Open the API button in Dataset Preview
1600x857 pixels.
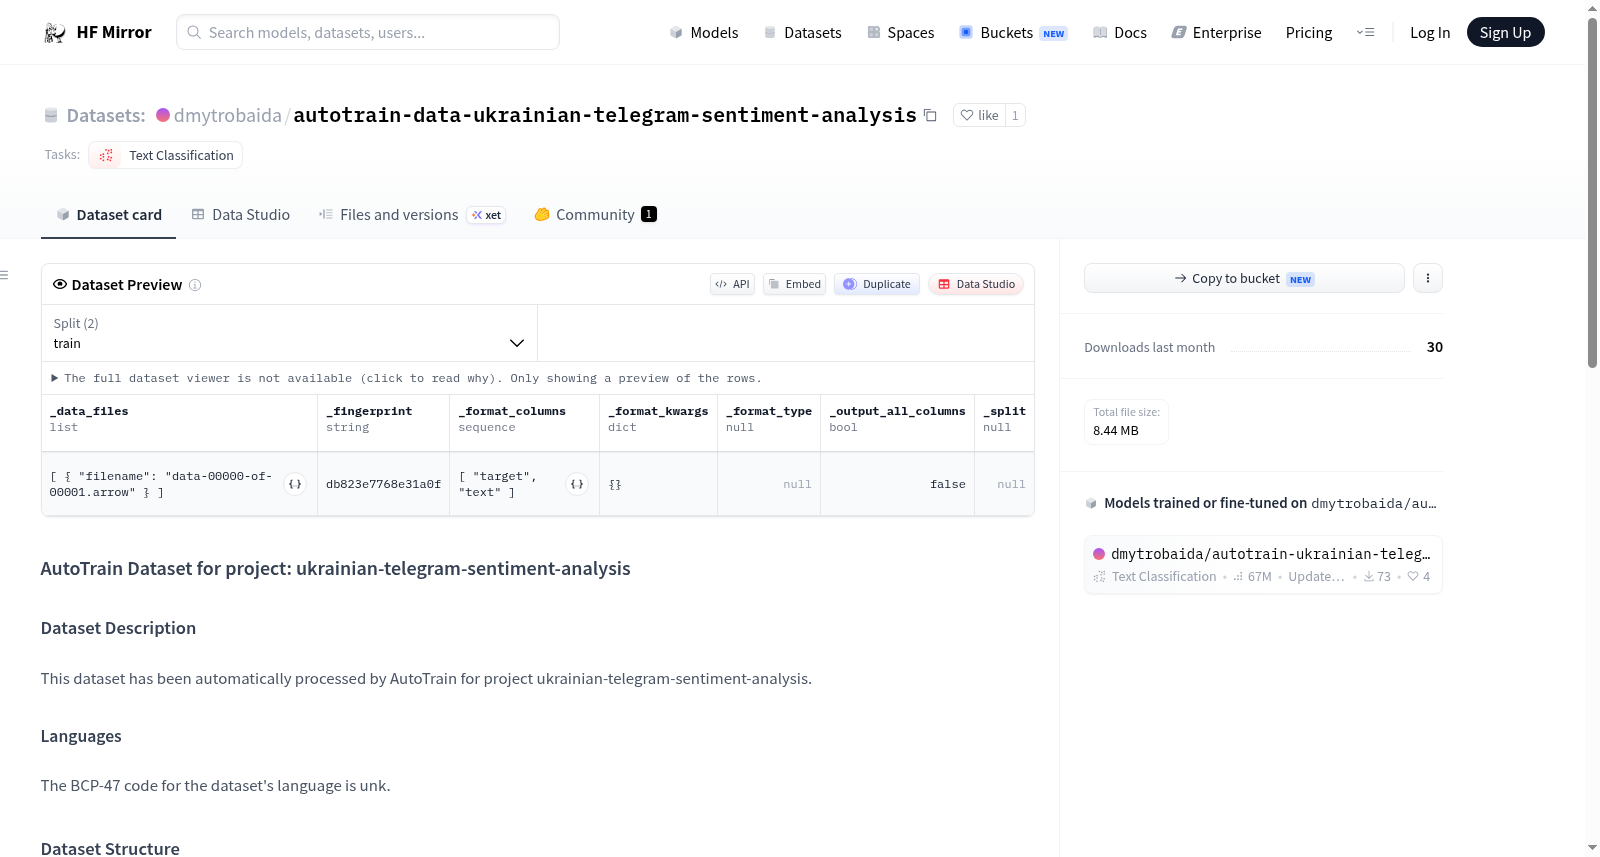pos(733,284)
